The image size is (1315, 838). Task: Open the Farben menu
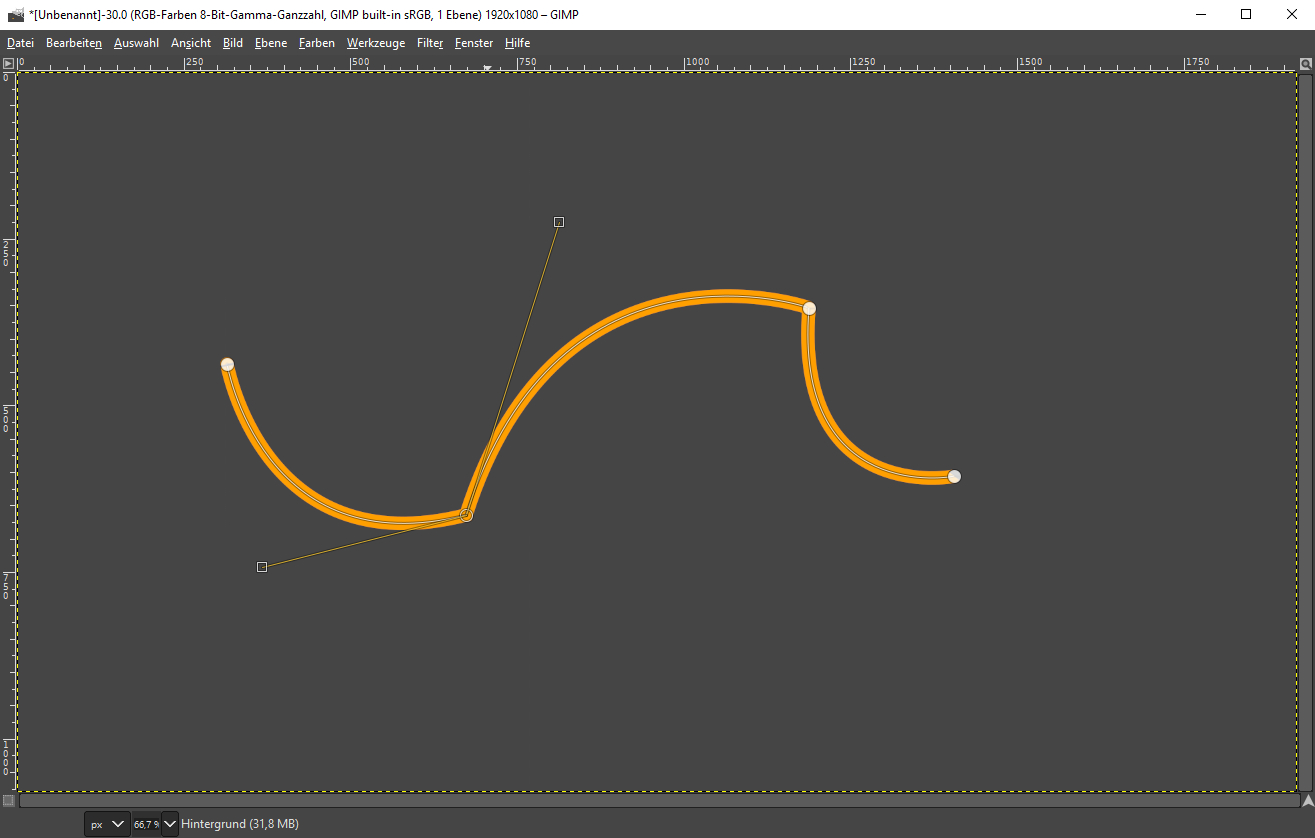[x=317, y=43]
